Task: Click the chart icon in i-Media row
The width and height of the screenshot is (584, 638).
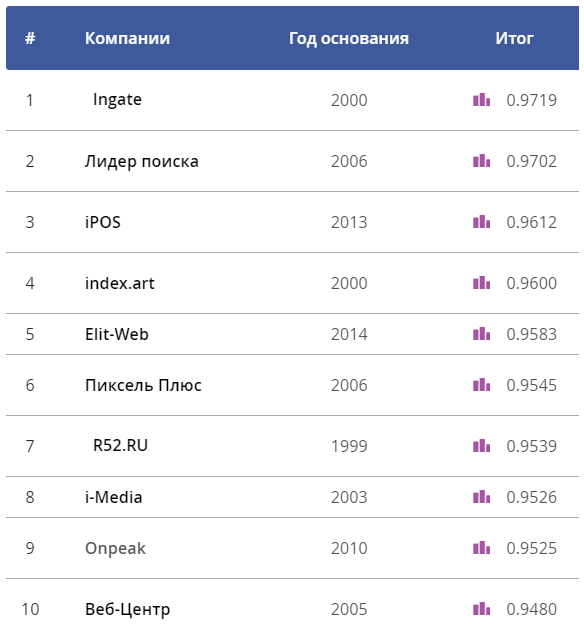Action: pos(481,497)
